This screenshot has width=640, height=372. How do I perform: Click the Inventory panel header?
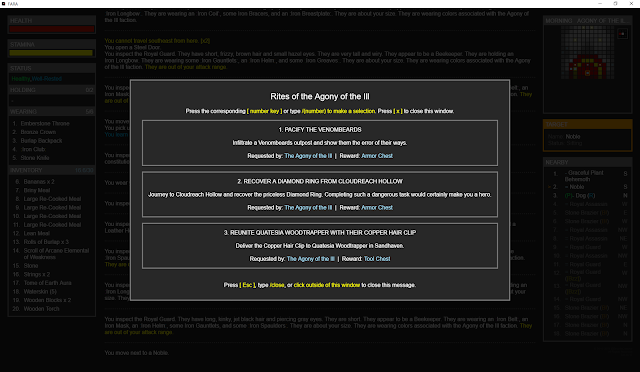(x=51, y=170)
